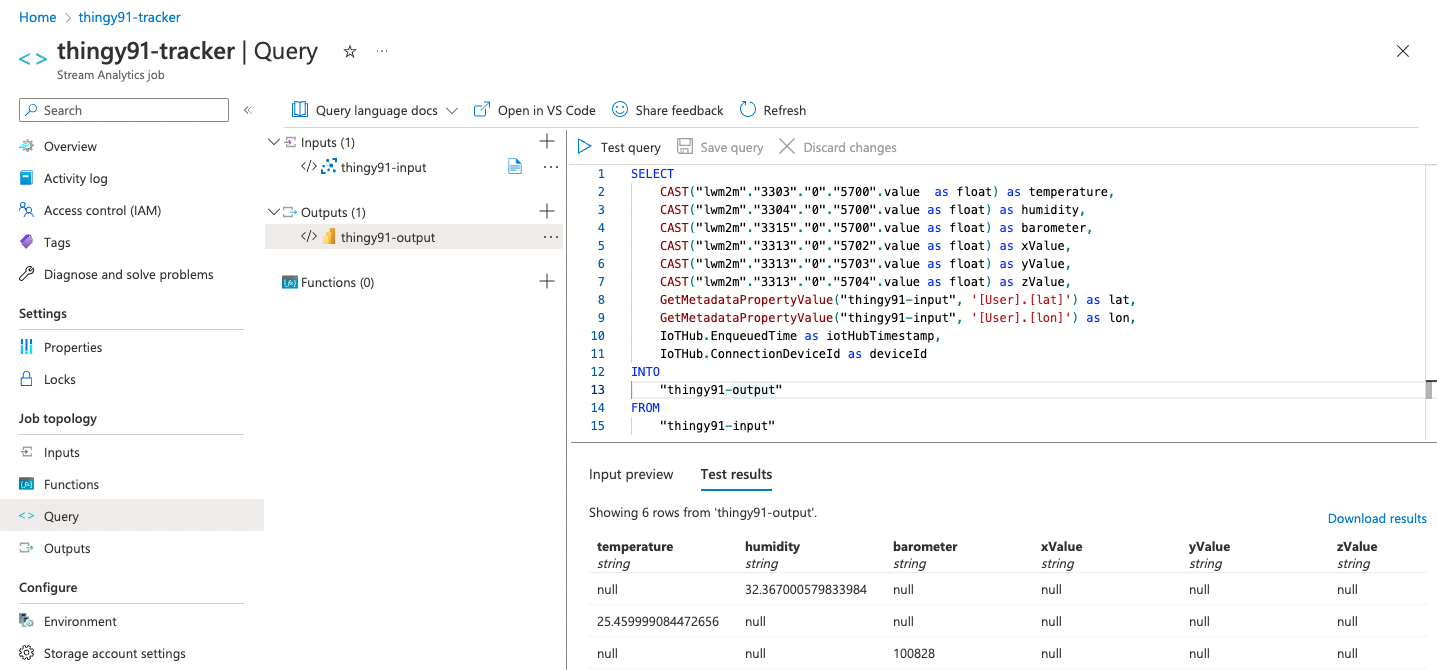Collapse the Inputs (1) tree section
The width and height of the screenshot is (1437, 670).
pyautogui.click(x=274, y=142)
